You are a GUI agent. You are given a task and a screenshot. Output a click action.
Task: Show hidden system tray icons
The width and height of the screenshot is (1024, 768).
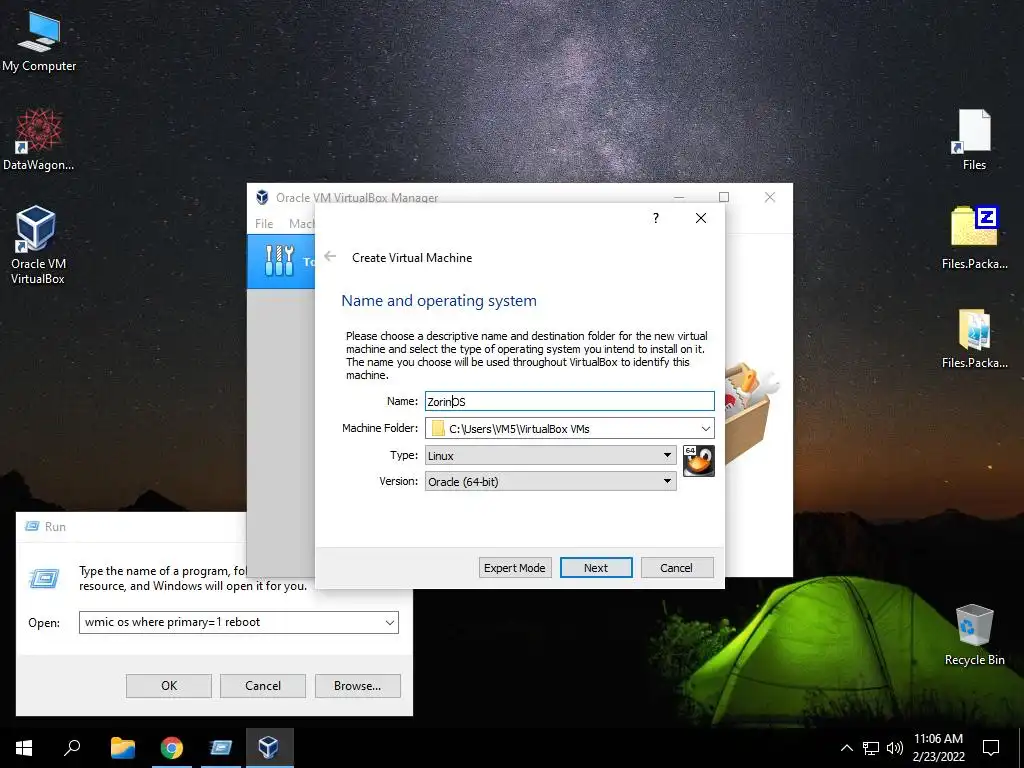coord(846,748)
